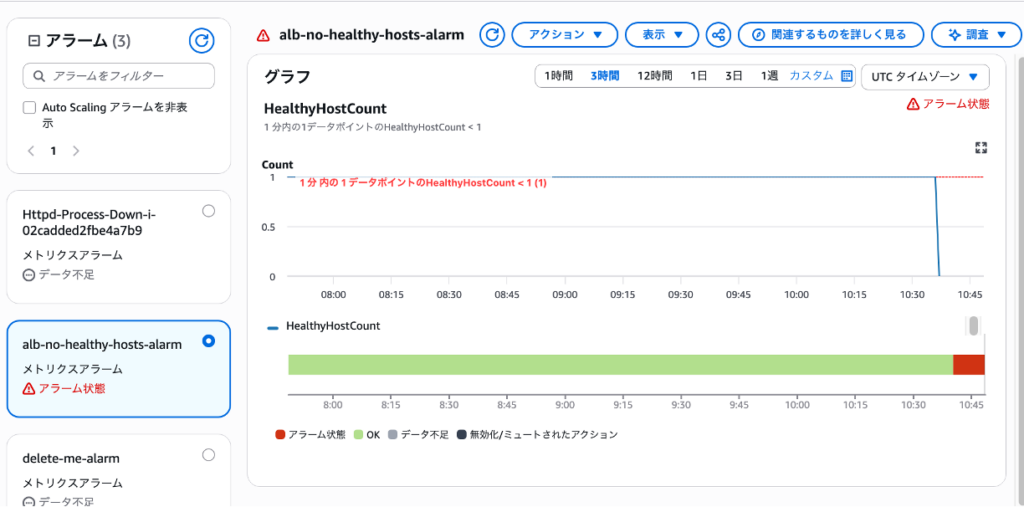
Task: Click the green OK legend swatch
Action: (359, 434)
